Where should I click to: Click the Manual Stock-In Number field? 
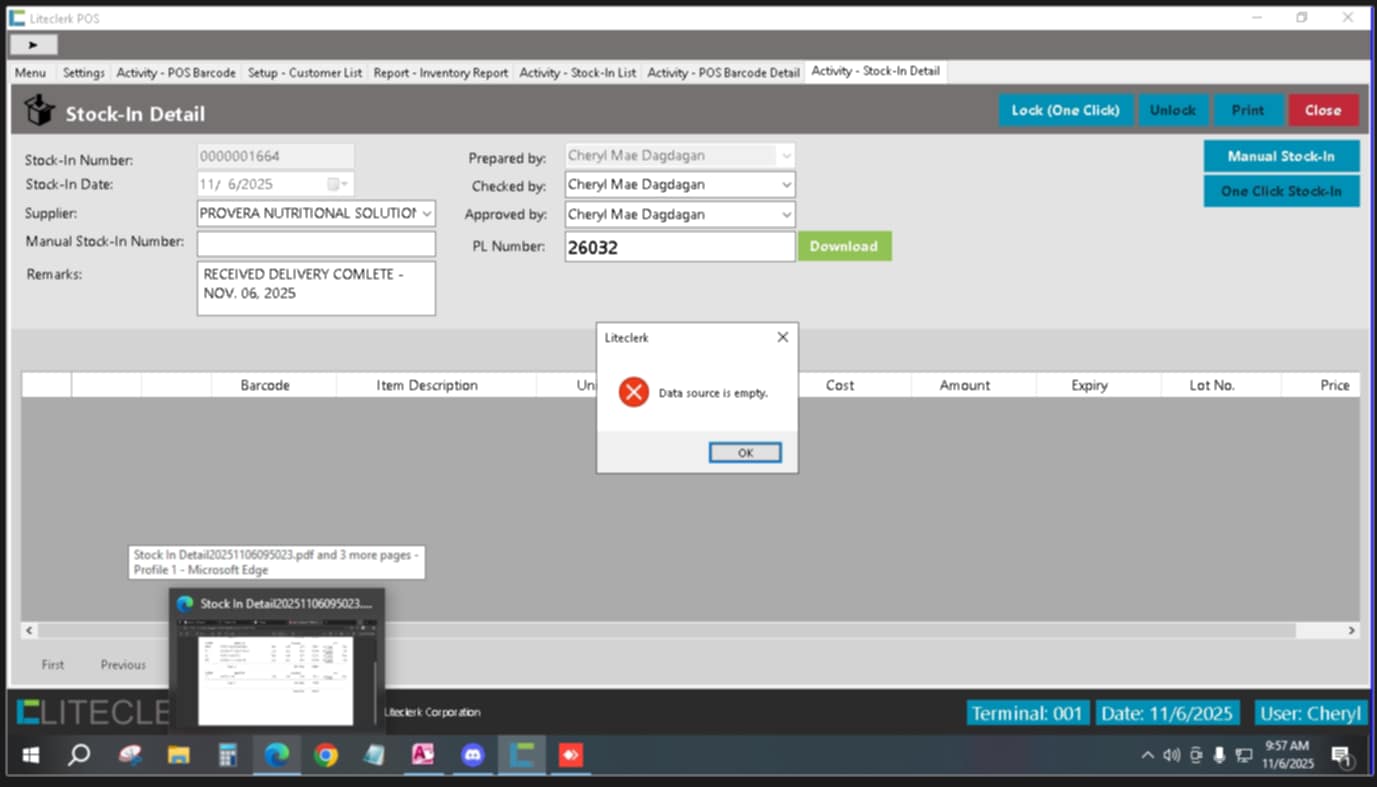tap(316, 243)
